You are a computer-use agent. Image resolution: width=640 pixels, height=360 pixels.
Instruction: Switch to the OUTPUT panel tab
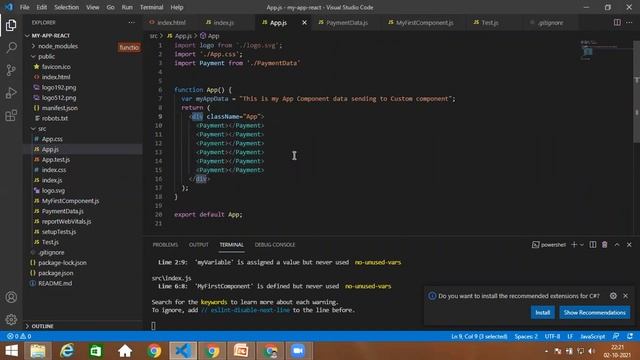198,244
